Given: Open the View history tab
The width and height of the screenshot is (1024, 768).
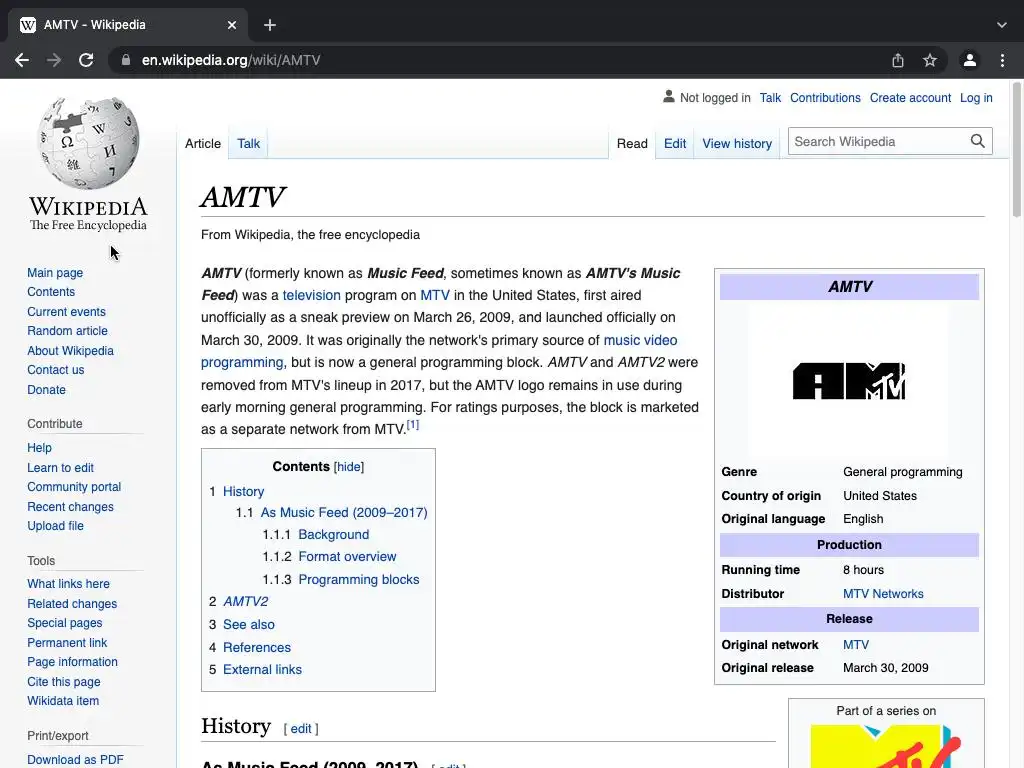Looking at the screenshot, I should (737, 144).
